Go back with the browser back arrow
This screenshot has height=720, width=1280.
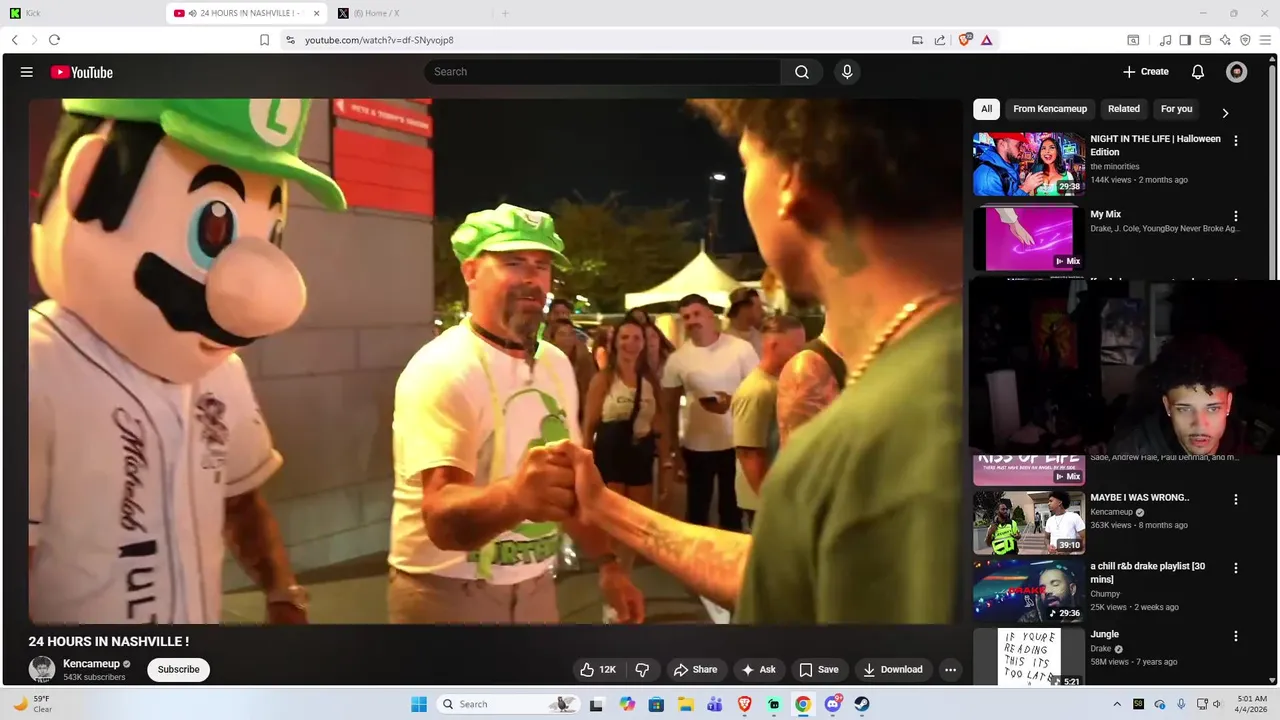pos(15,40)
